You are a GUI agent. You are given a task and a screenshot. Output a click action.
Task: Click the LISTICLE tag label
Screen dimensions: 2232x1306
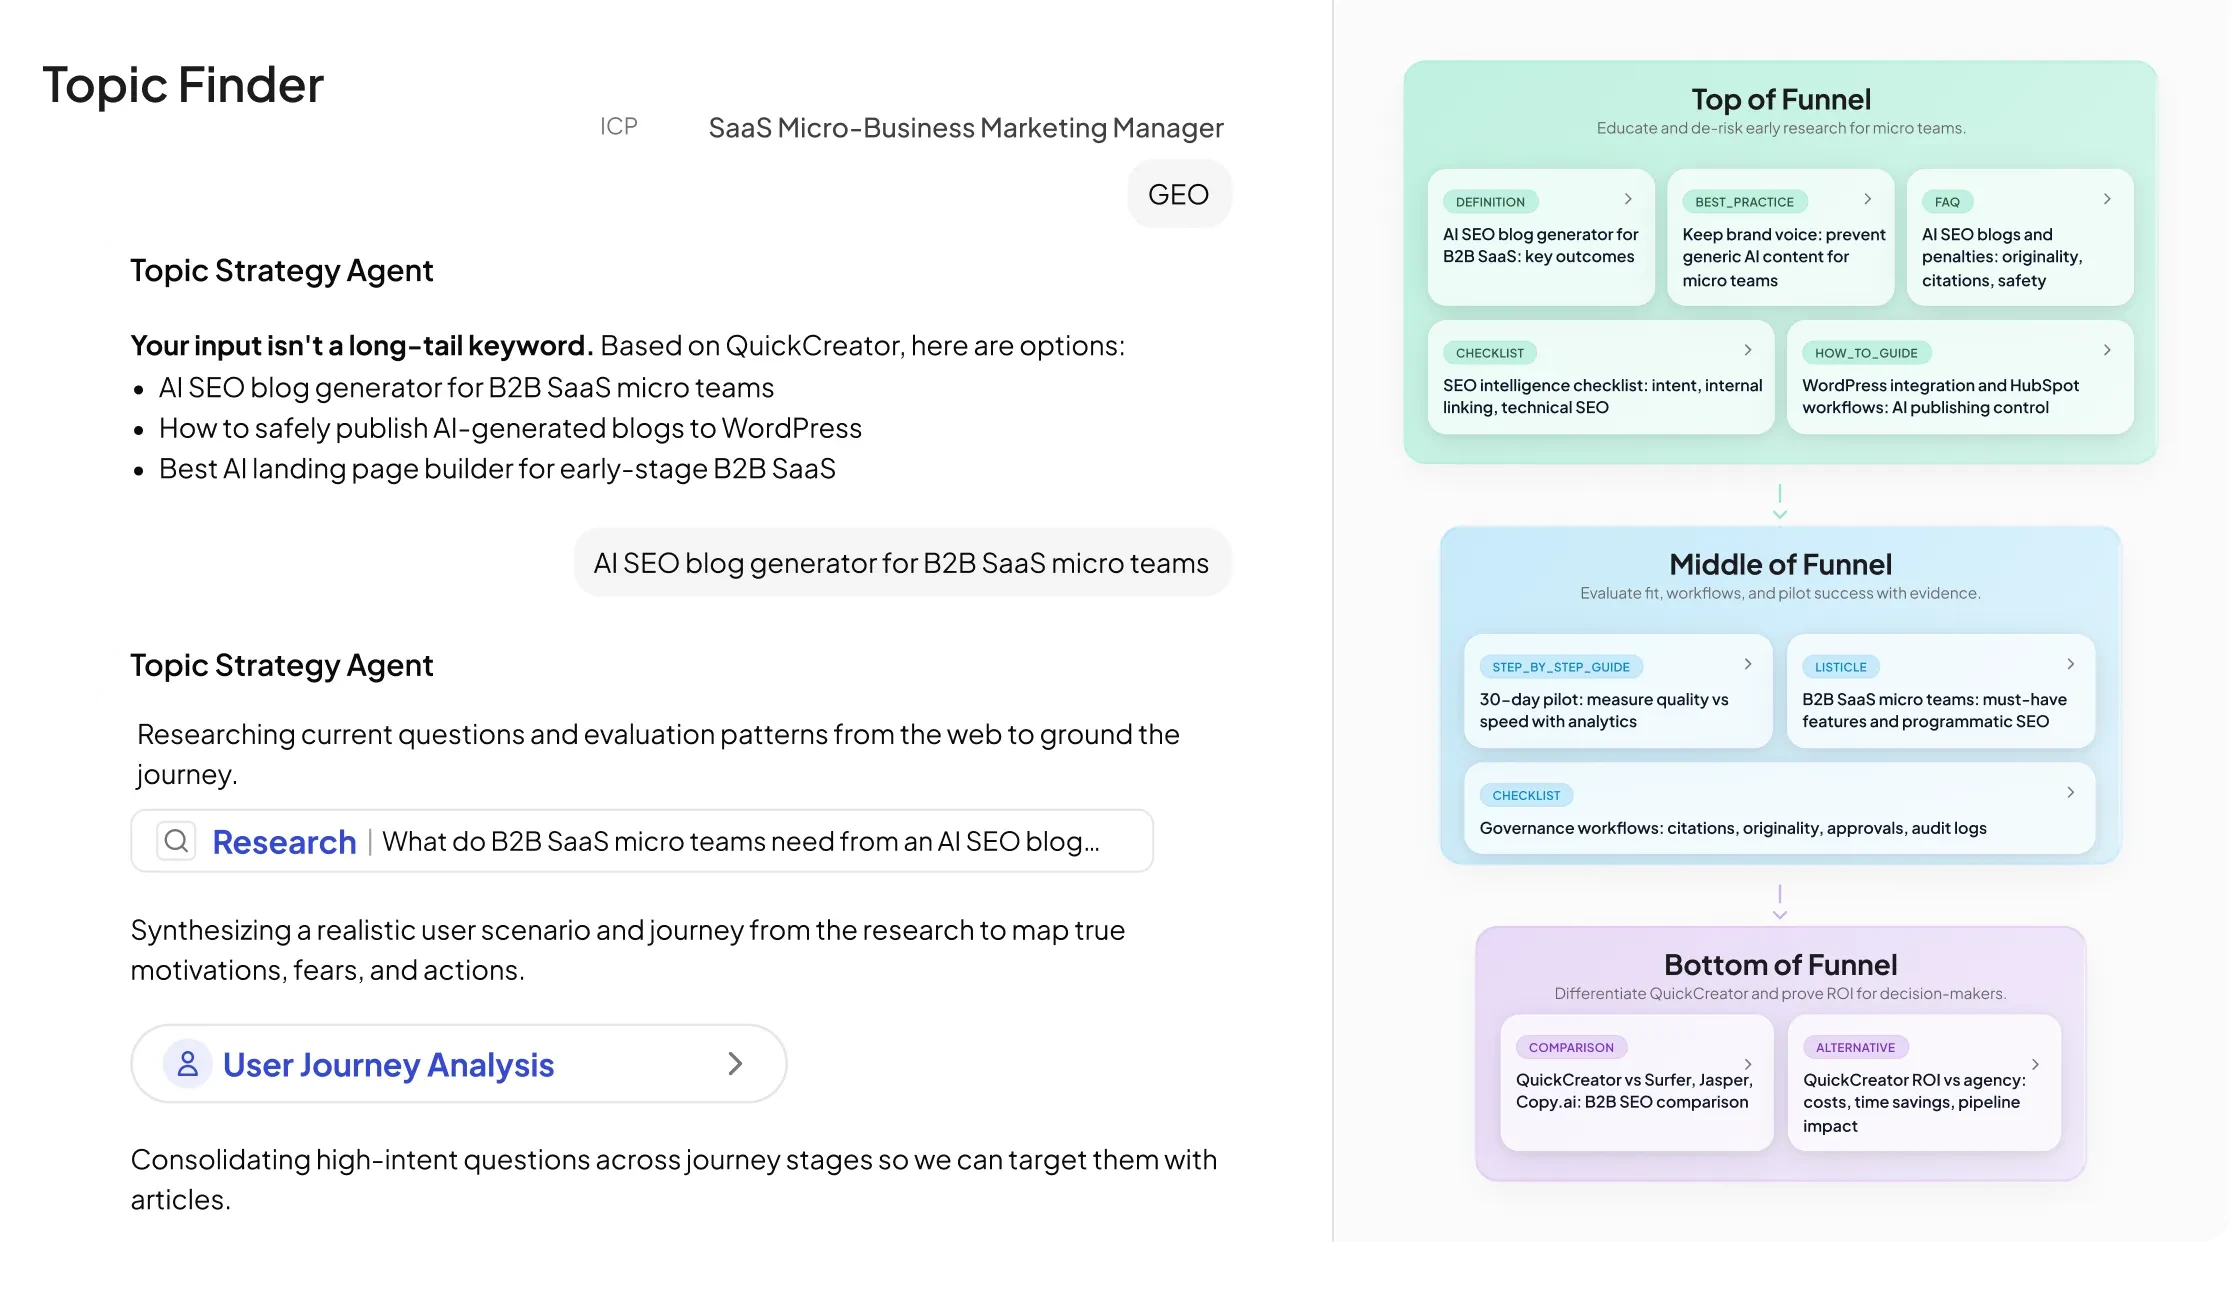coord(1841,667)
